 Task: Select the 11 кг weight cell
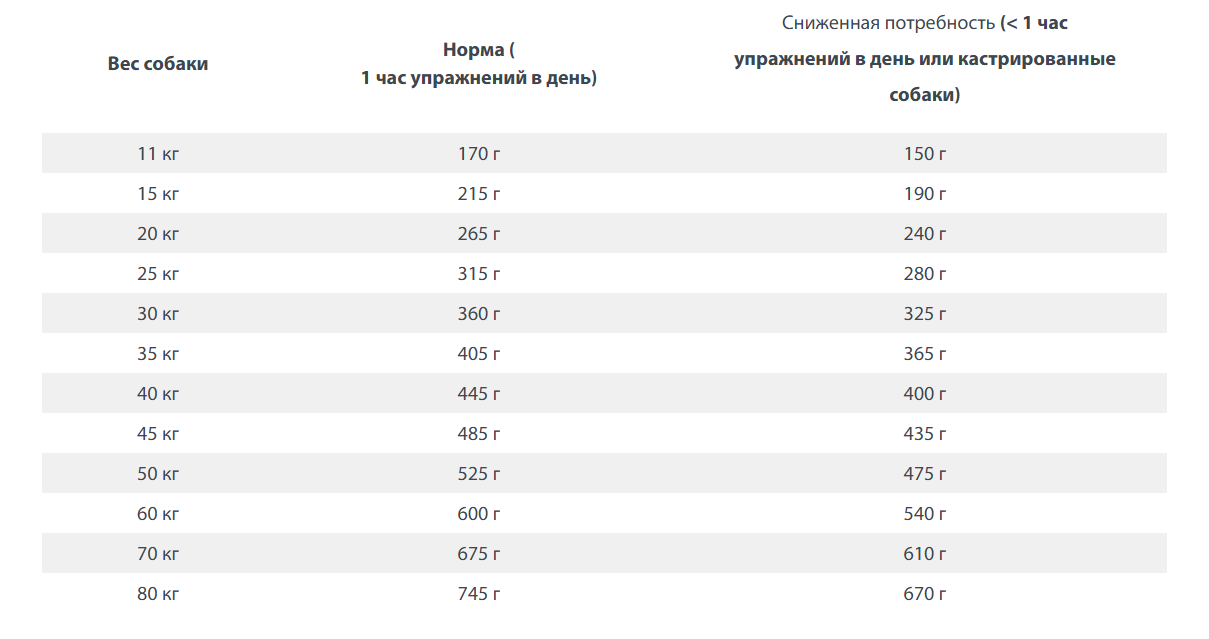tap(158, 154)
